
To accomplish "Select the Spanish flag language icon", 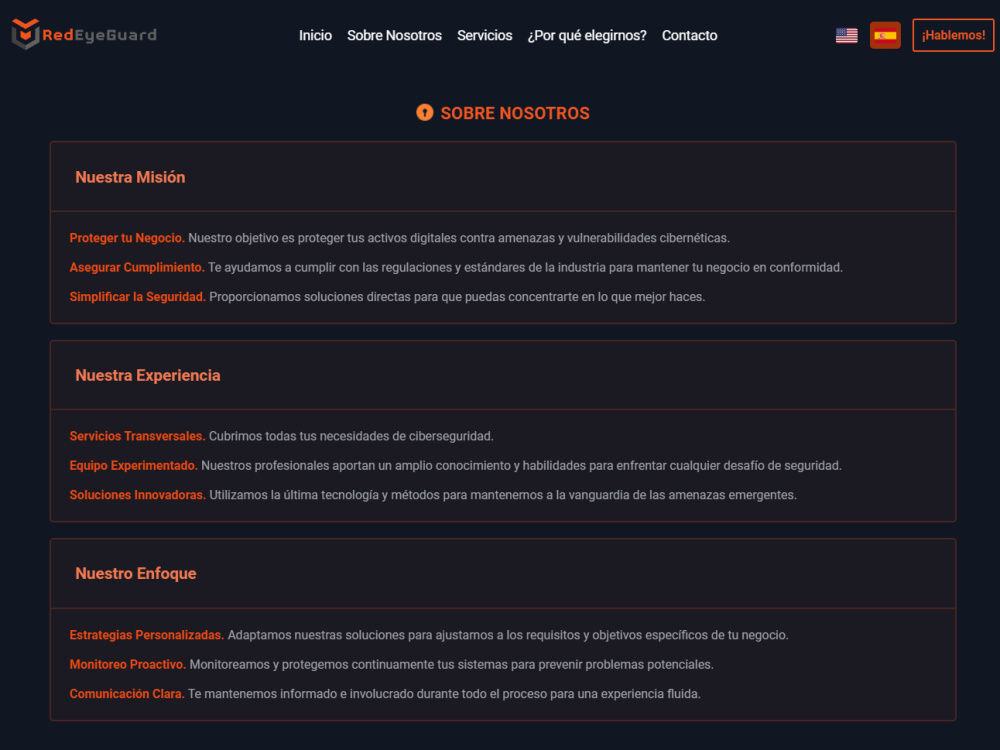I will [x=885, y=36].
